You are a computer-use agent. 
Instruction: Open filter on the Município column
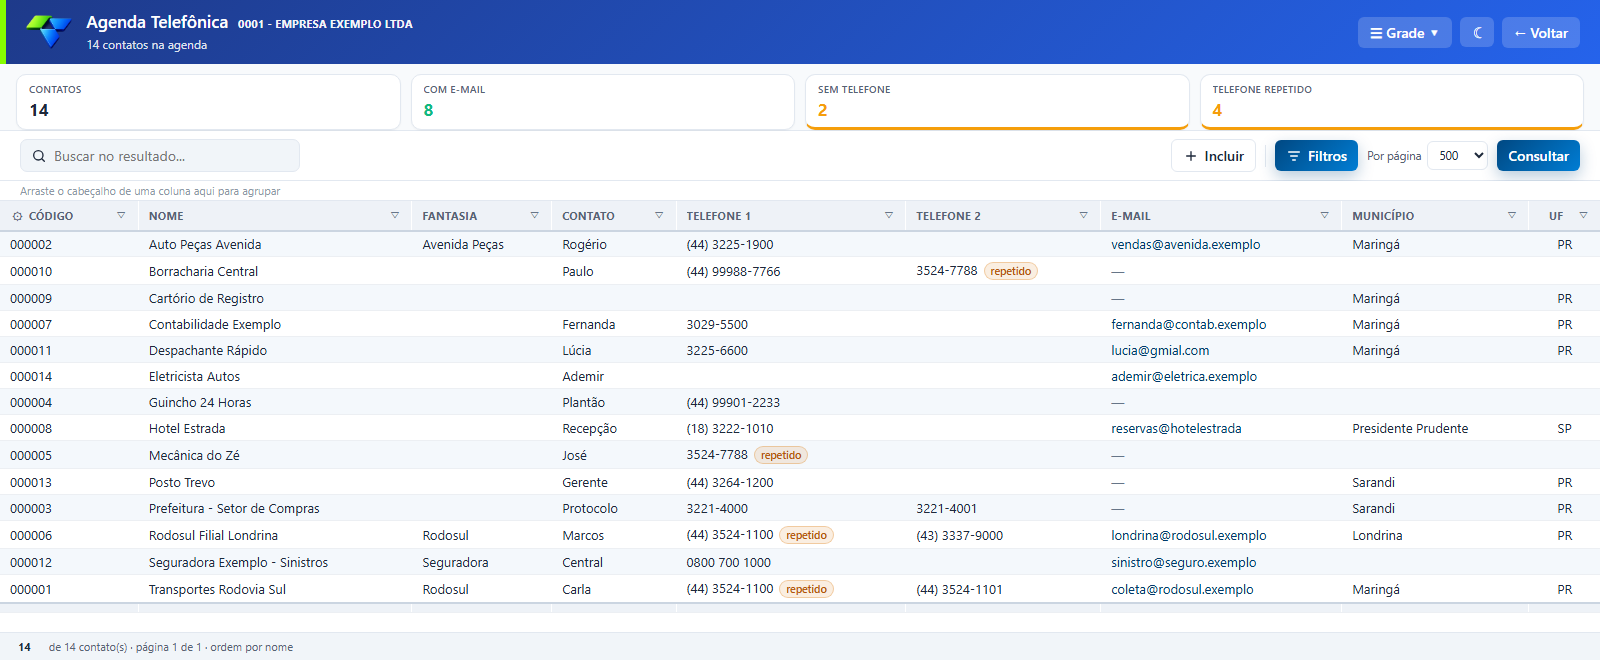coord(1511,215)
